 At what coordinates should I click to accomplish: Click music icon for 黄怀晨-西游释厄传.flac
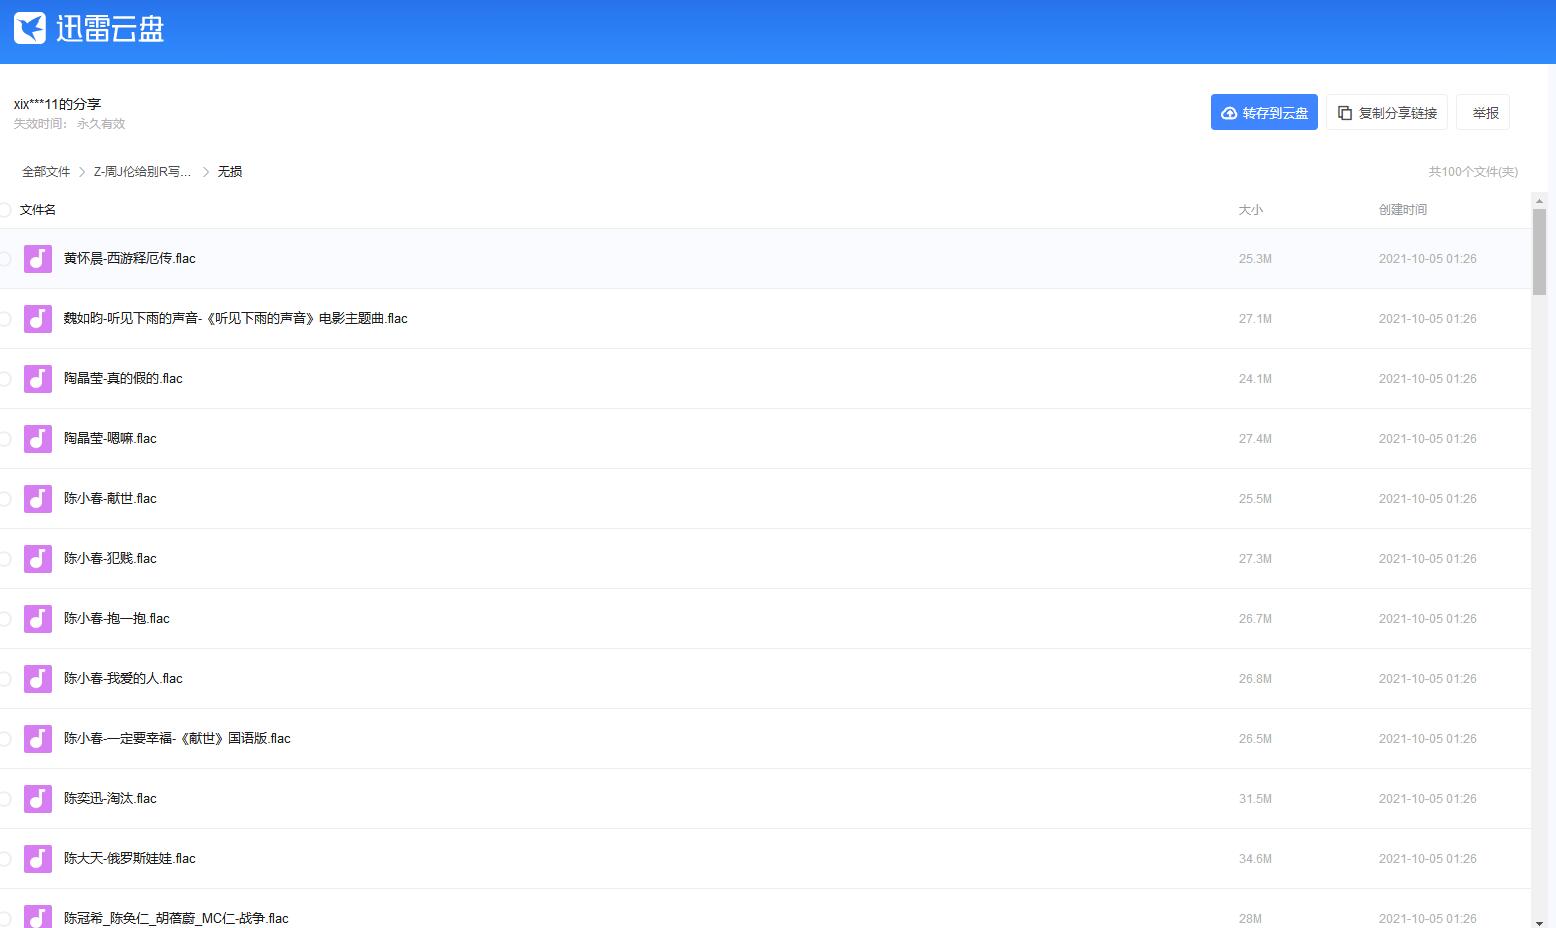[38, 259]
